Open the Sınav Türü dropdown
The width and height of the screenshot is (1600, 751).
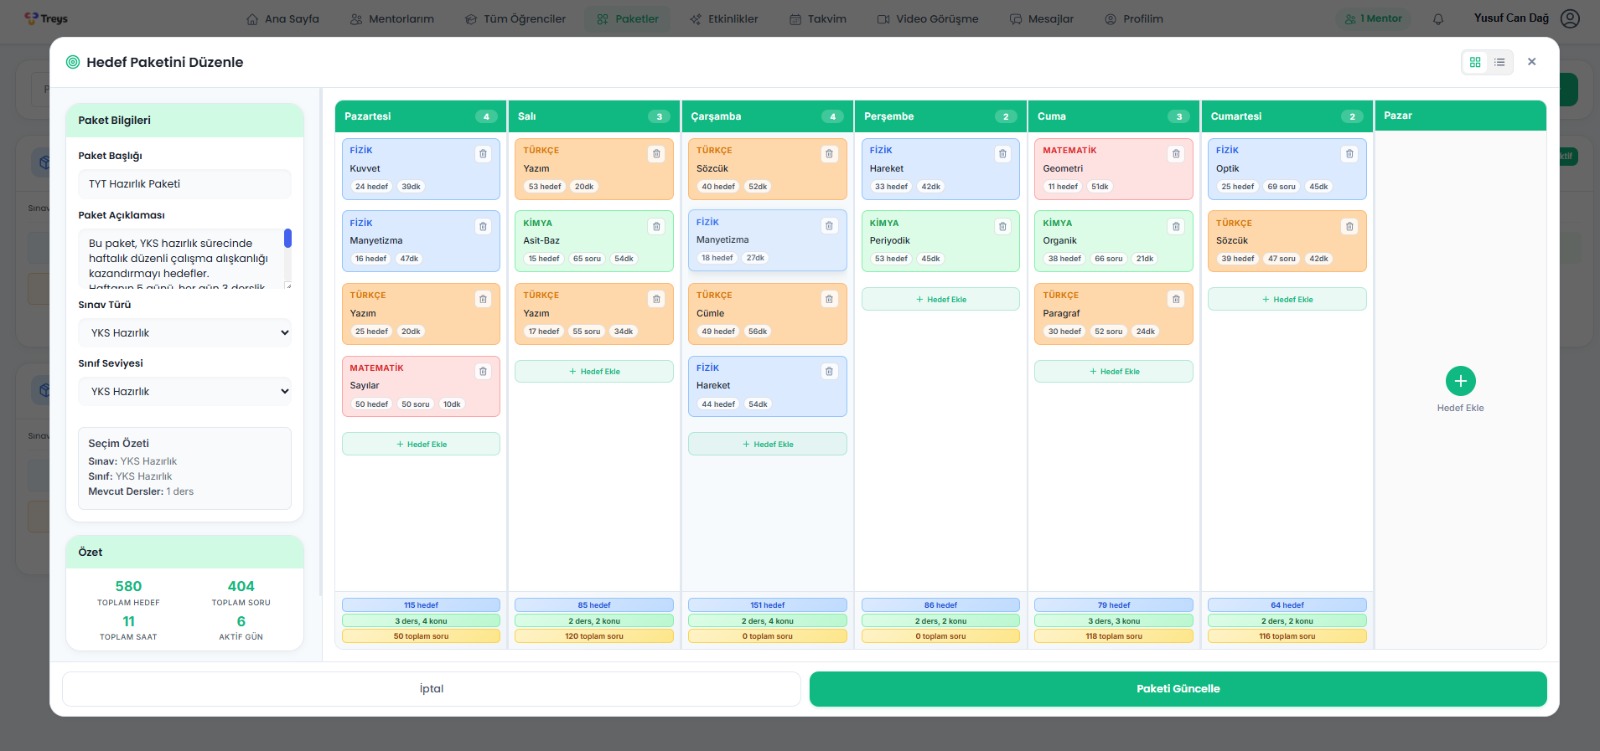point(185,333)
